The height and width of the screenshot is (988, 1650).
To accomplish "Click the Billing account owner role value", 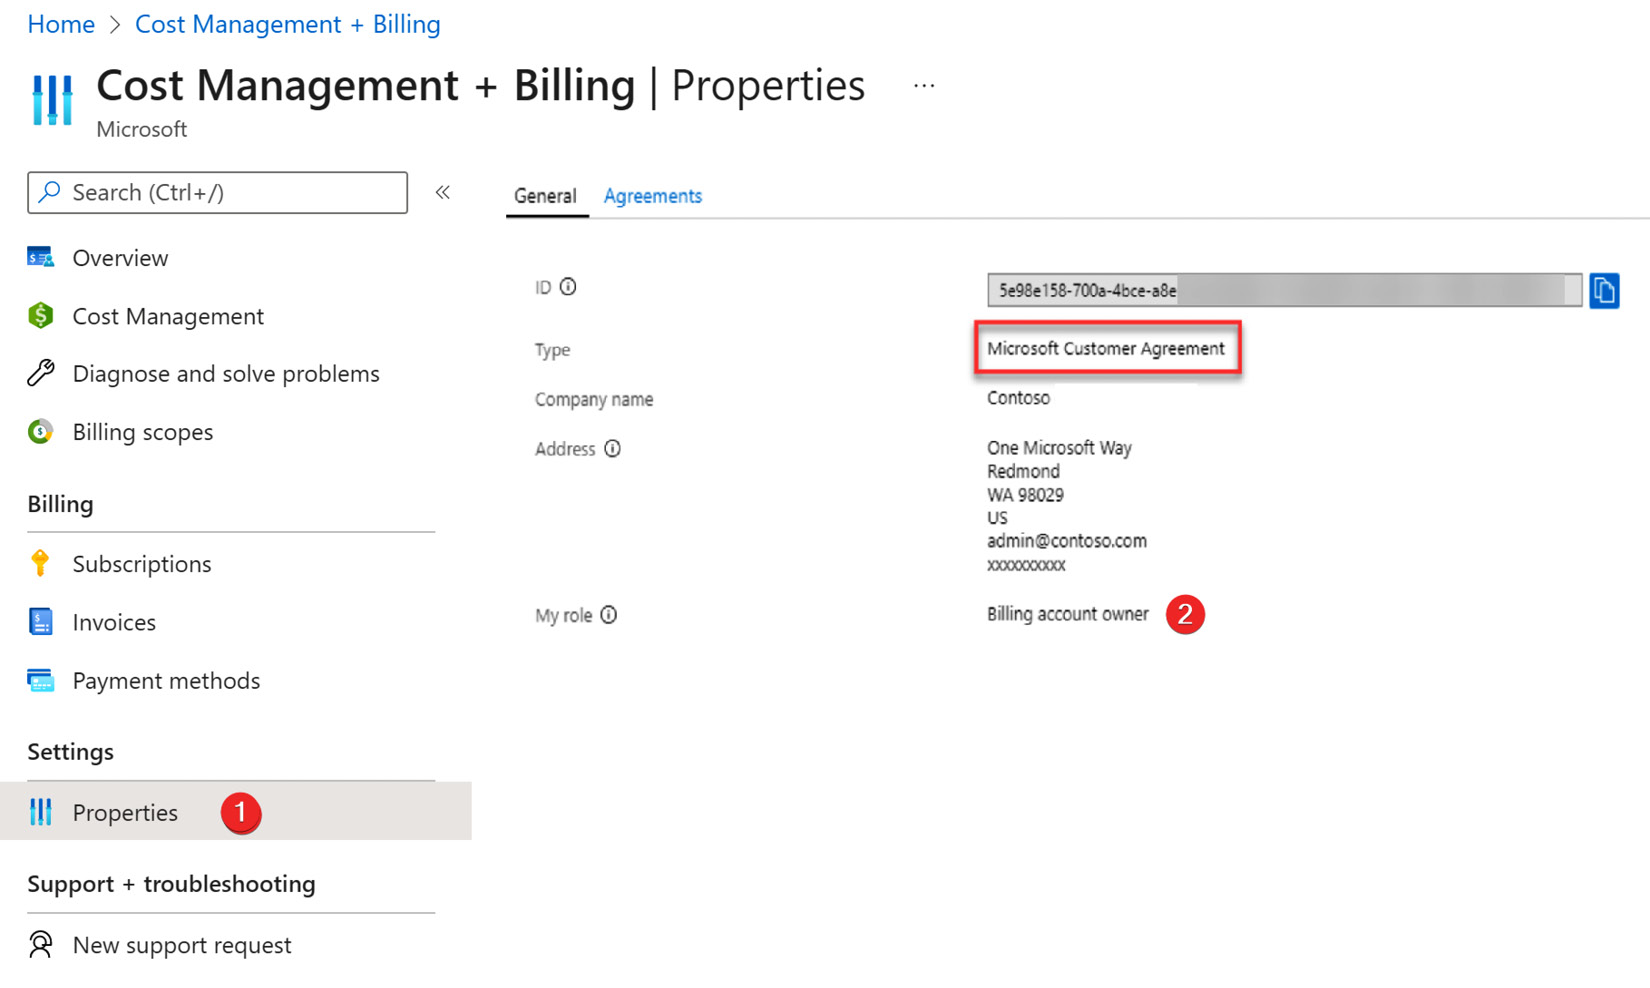I will pos(1068,614).
